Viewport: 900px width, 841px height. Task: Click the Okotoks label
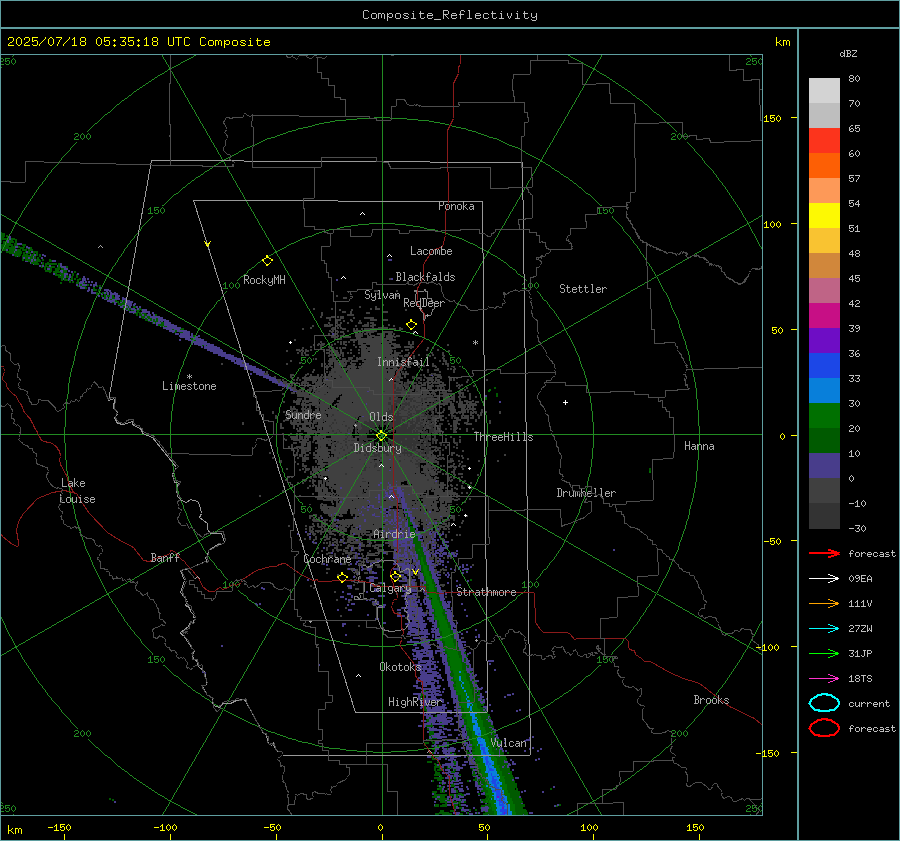(400, 667)
